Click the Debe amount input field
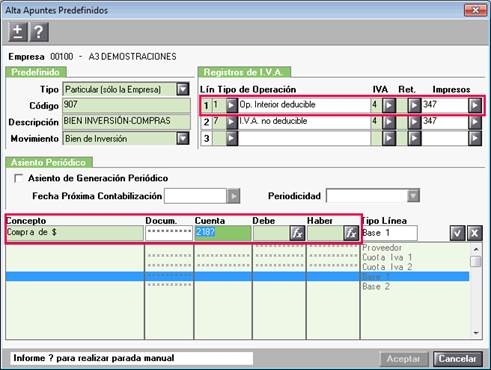 tap(271, 233)
